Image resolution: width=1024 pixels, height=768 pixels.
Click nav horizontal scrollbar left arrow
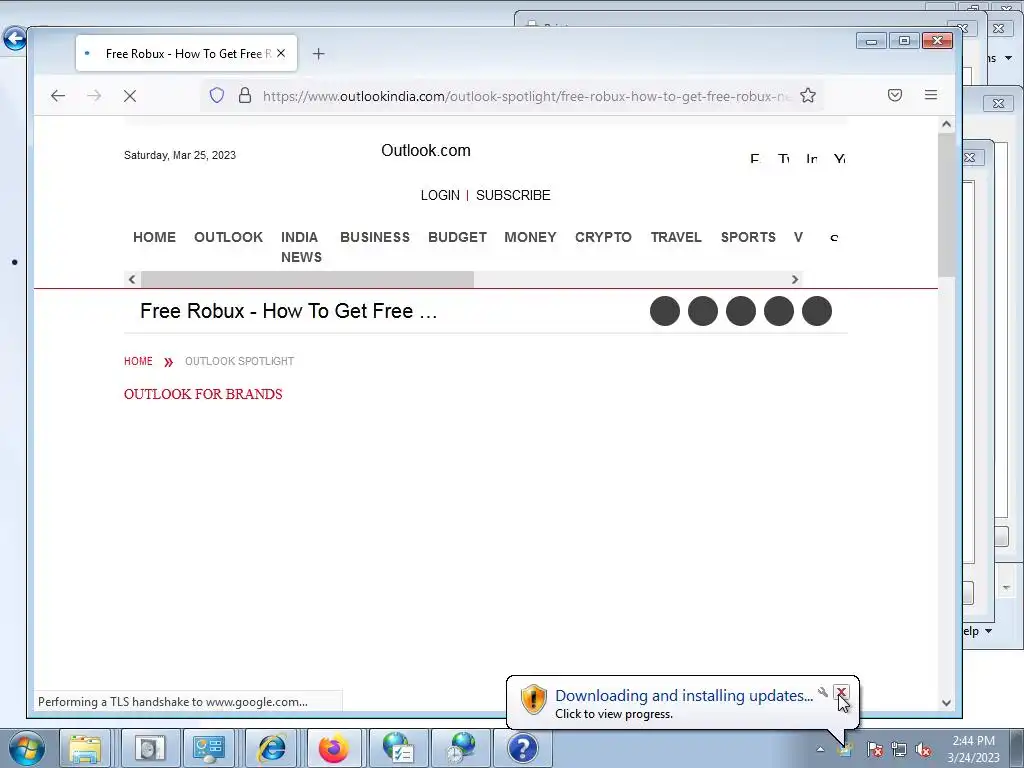pos(132,280)
